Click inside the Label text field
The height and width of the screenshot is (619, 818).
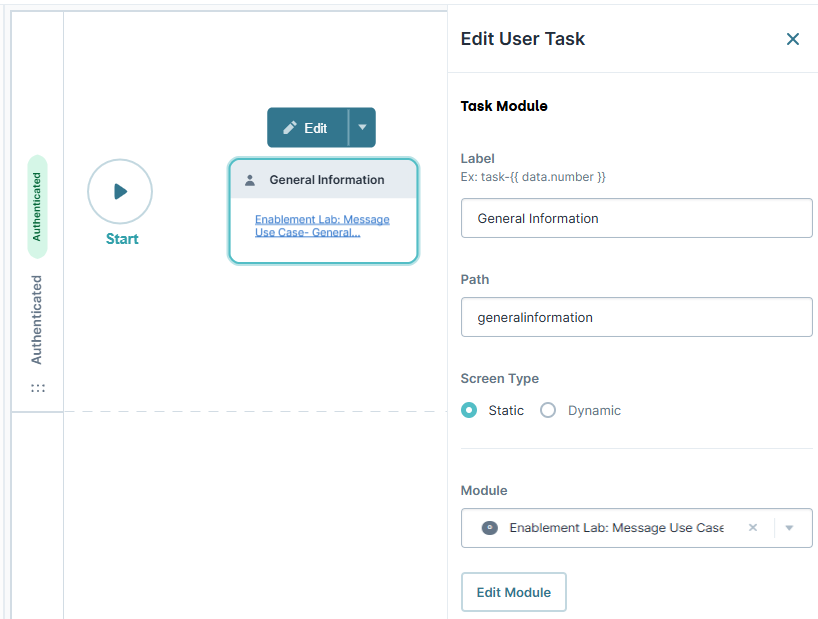(636, 217)
